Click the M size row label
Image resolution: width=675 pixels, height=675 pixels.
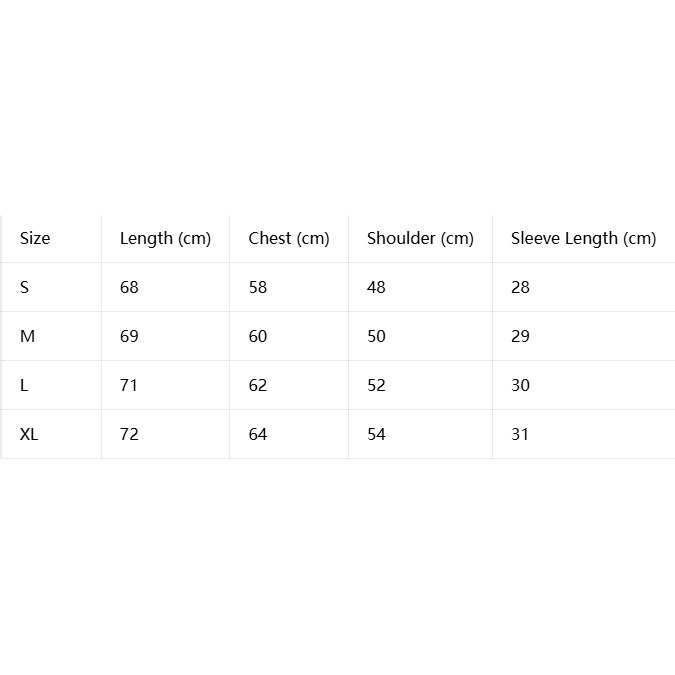(28, 336)
